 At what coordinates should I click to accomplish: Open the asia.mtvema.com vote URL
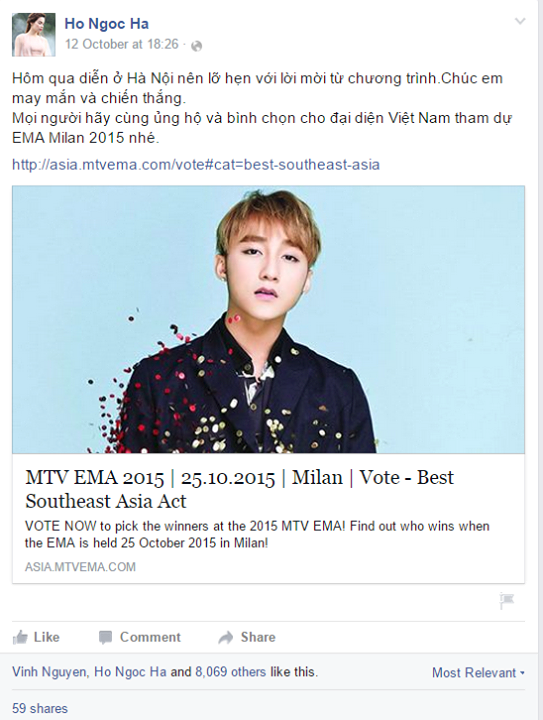(196, 164)
